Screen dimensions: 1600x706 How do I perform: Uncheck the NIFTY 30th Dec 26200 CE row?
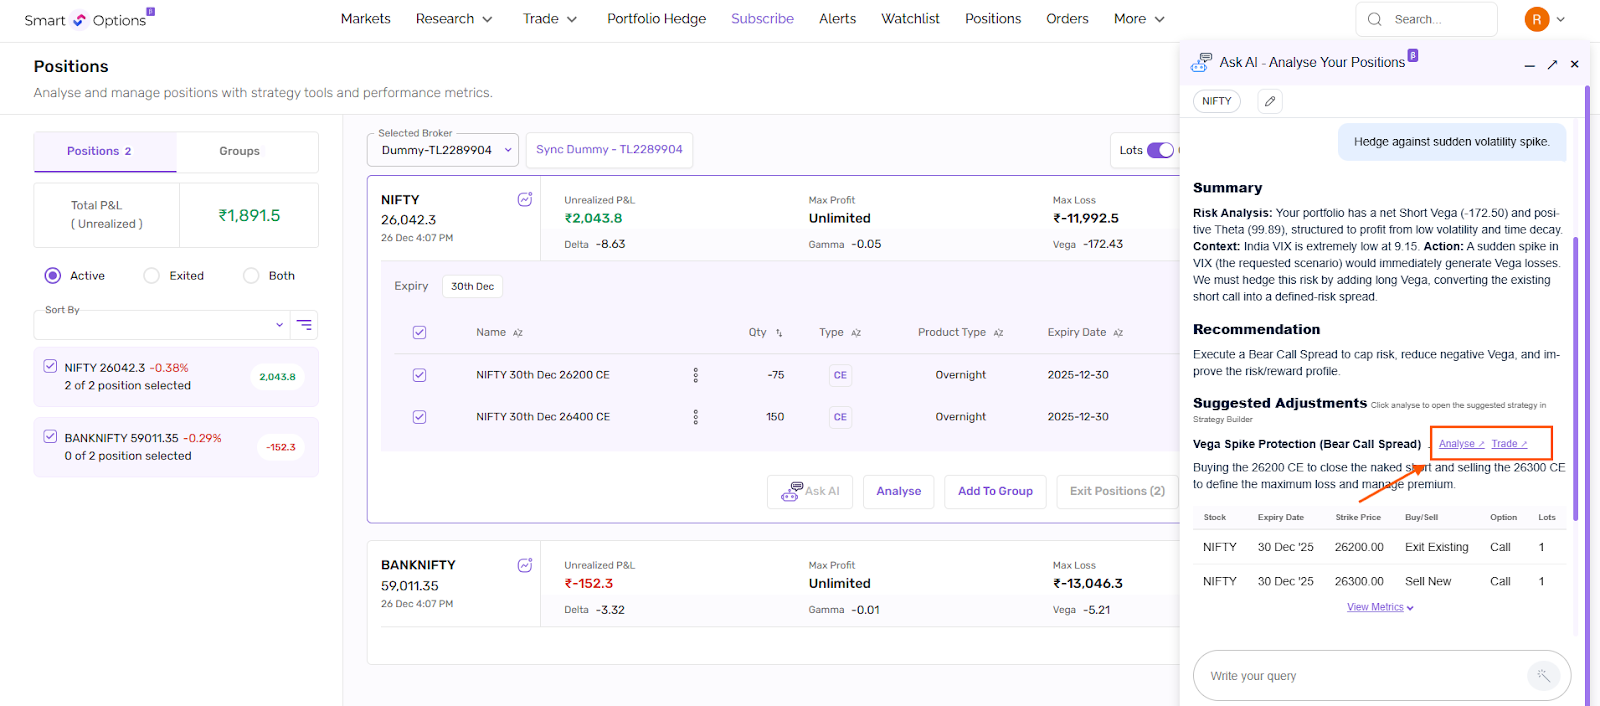[420, 375]
